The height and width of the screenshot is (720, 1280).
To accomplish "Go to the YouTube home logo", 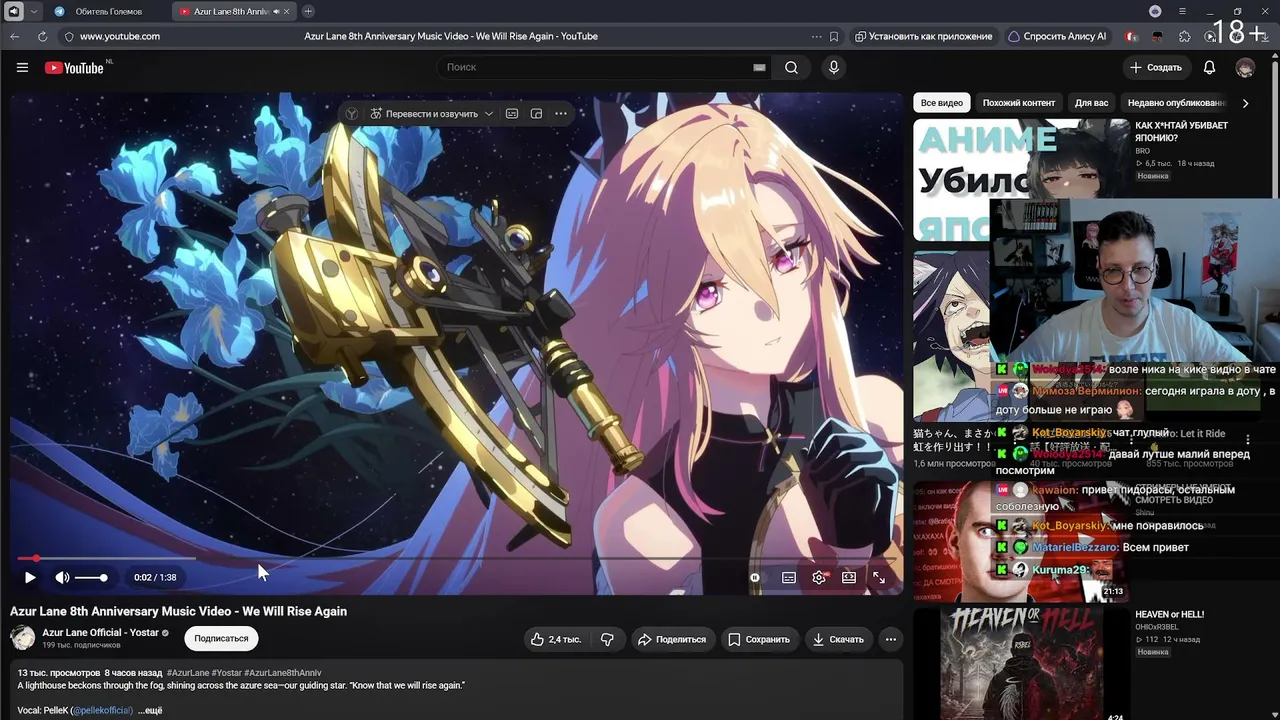I will point(74,67).
